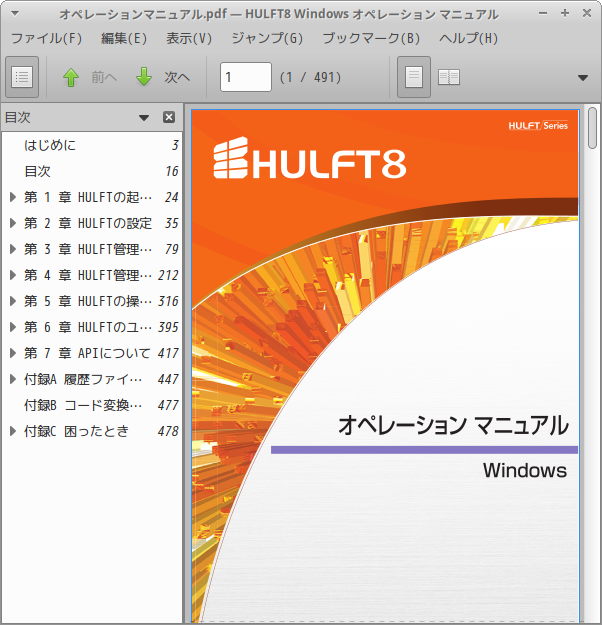Click the 次へ button label

(x=177, y=77)
